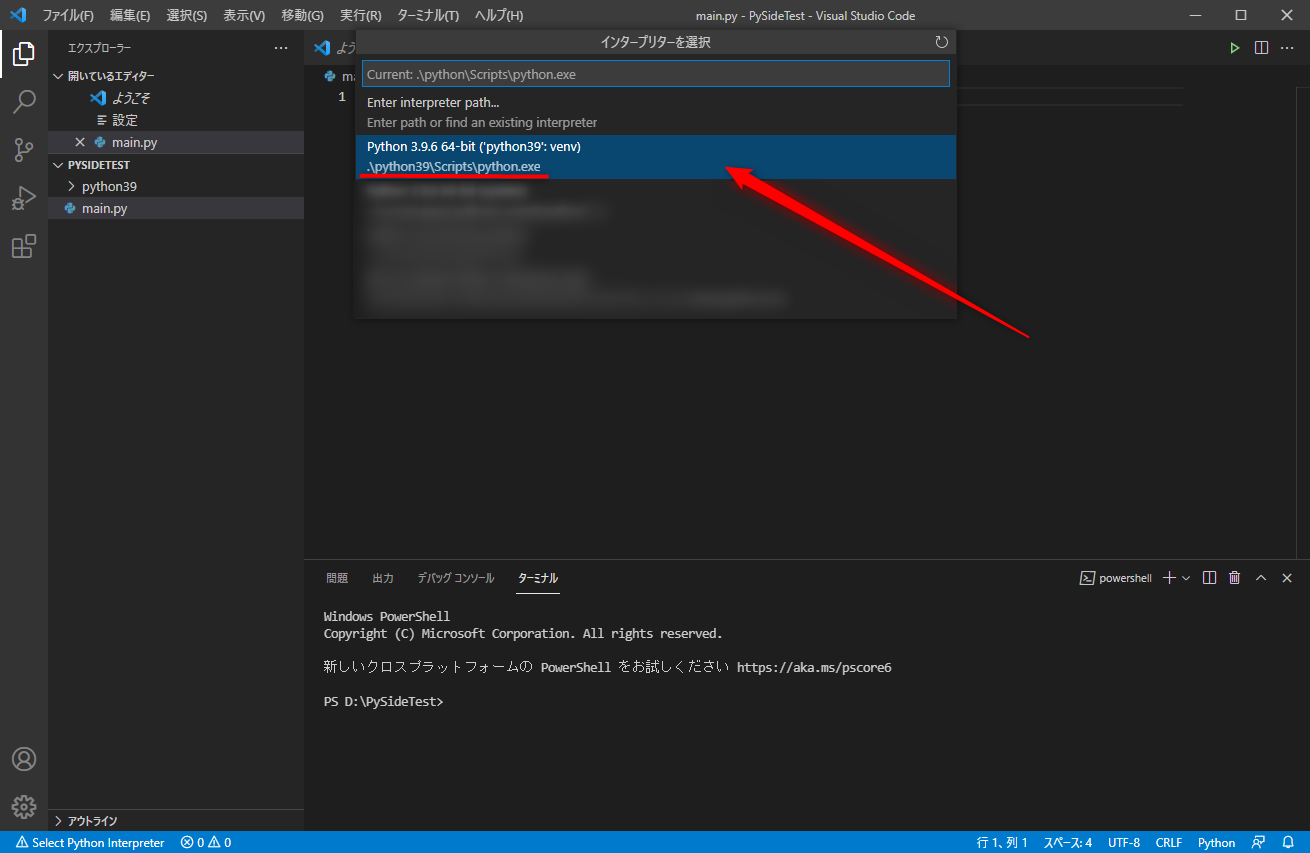Image resolution: width=1310 pixels, height=853 pixels.
Task: Add a new terminal with plus icon
Action: 1168,578
